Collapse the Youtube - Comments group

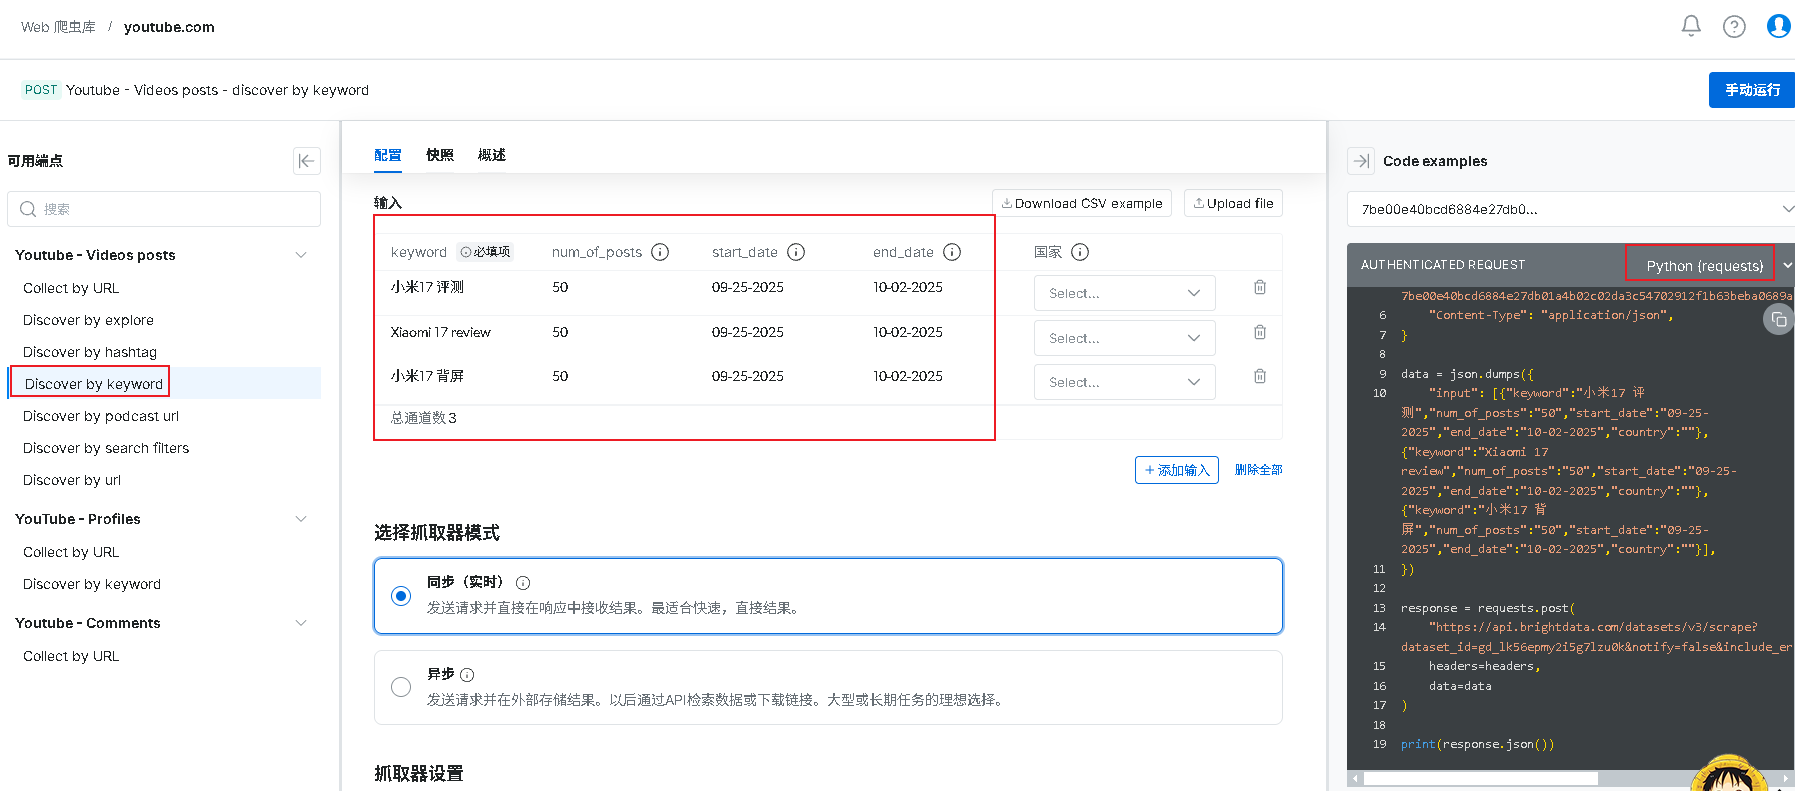[x=301, y=623]
